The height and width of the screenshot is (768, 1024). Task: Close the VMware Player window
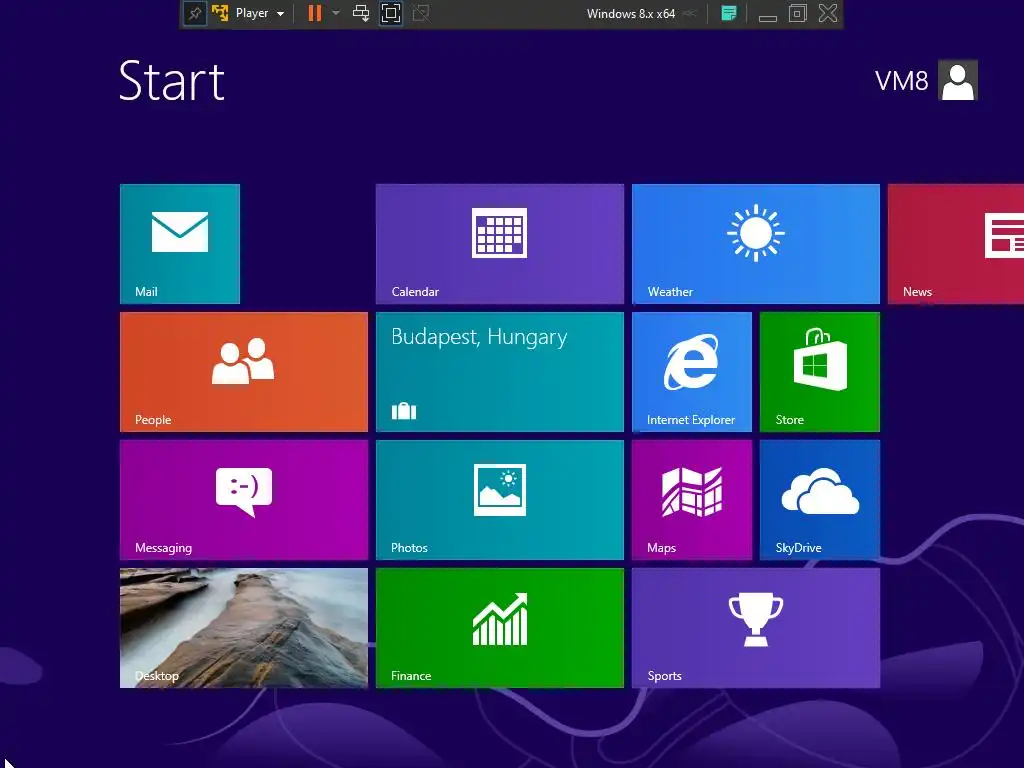(827, 13)
